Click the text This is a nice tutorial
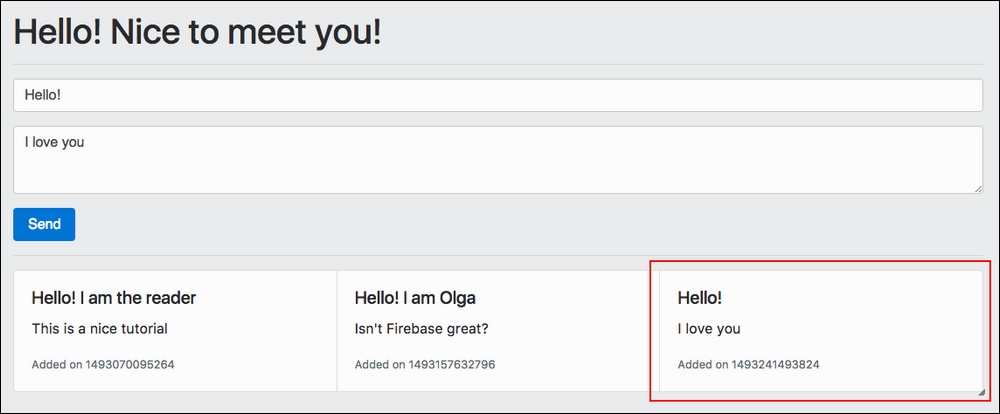1000x414 pixels. click(x=99, y=329)
